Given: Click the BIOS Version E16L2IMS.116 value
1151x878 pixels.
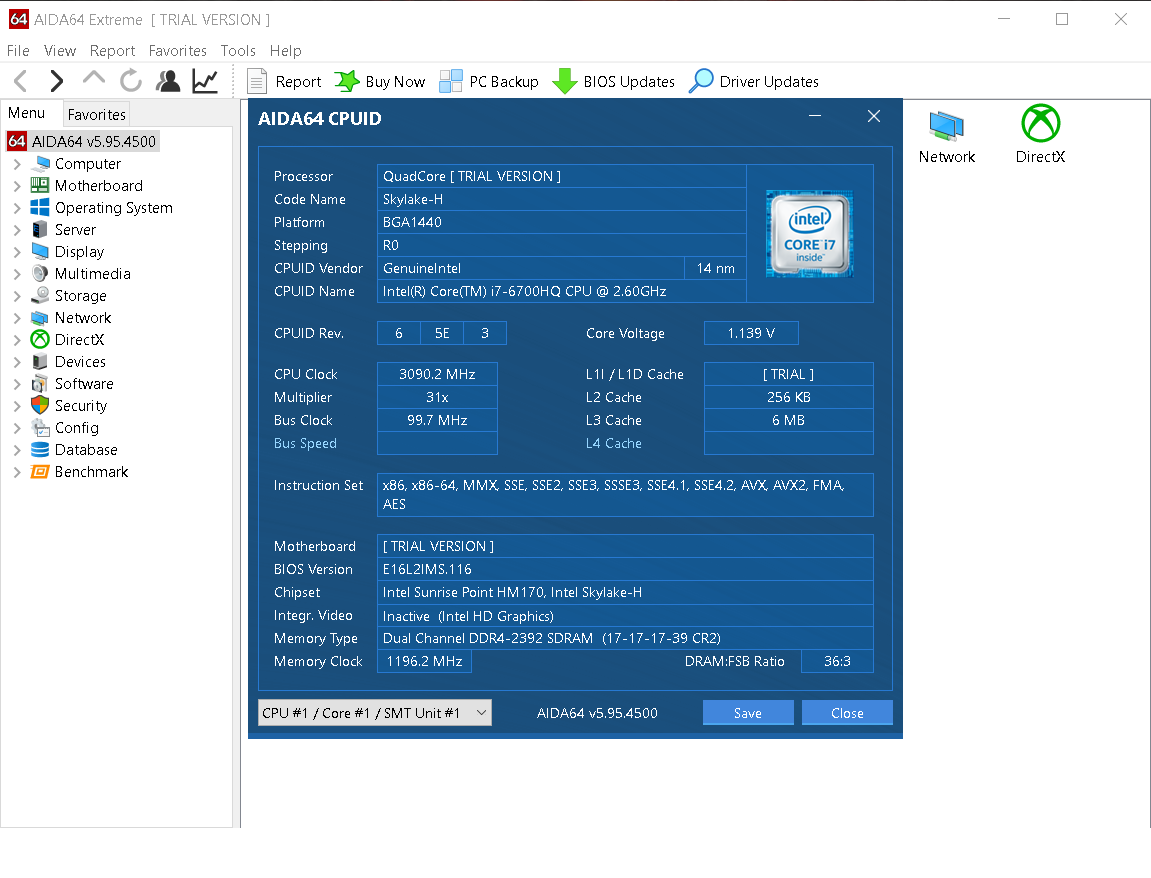Looking at the screenshot, I should pyautogui.click(x=625, y=569).
